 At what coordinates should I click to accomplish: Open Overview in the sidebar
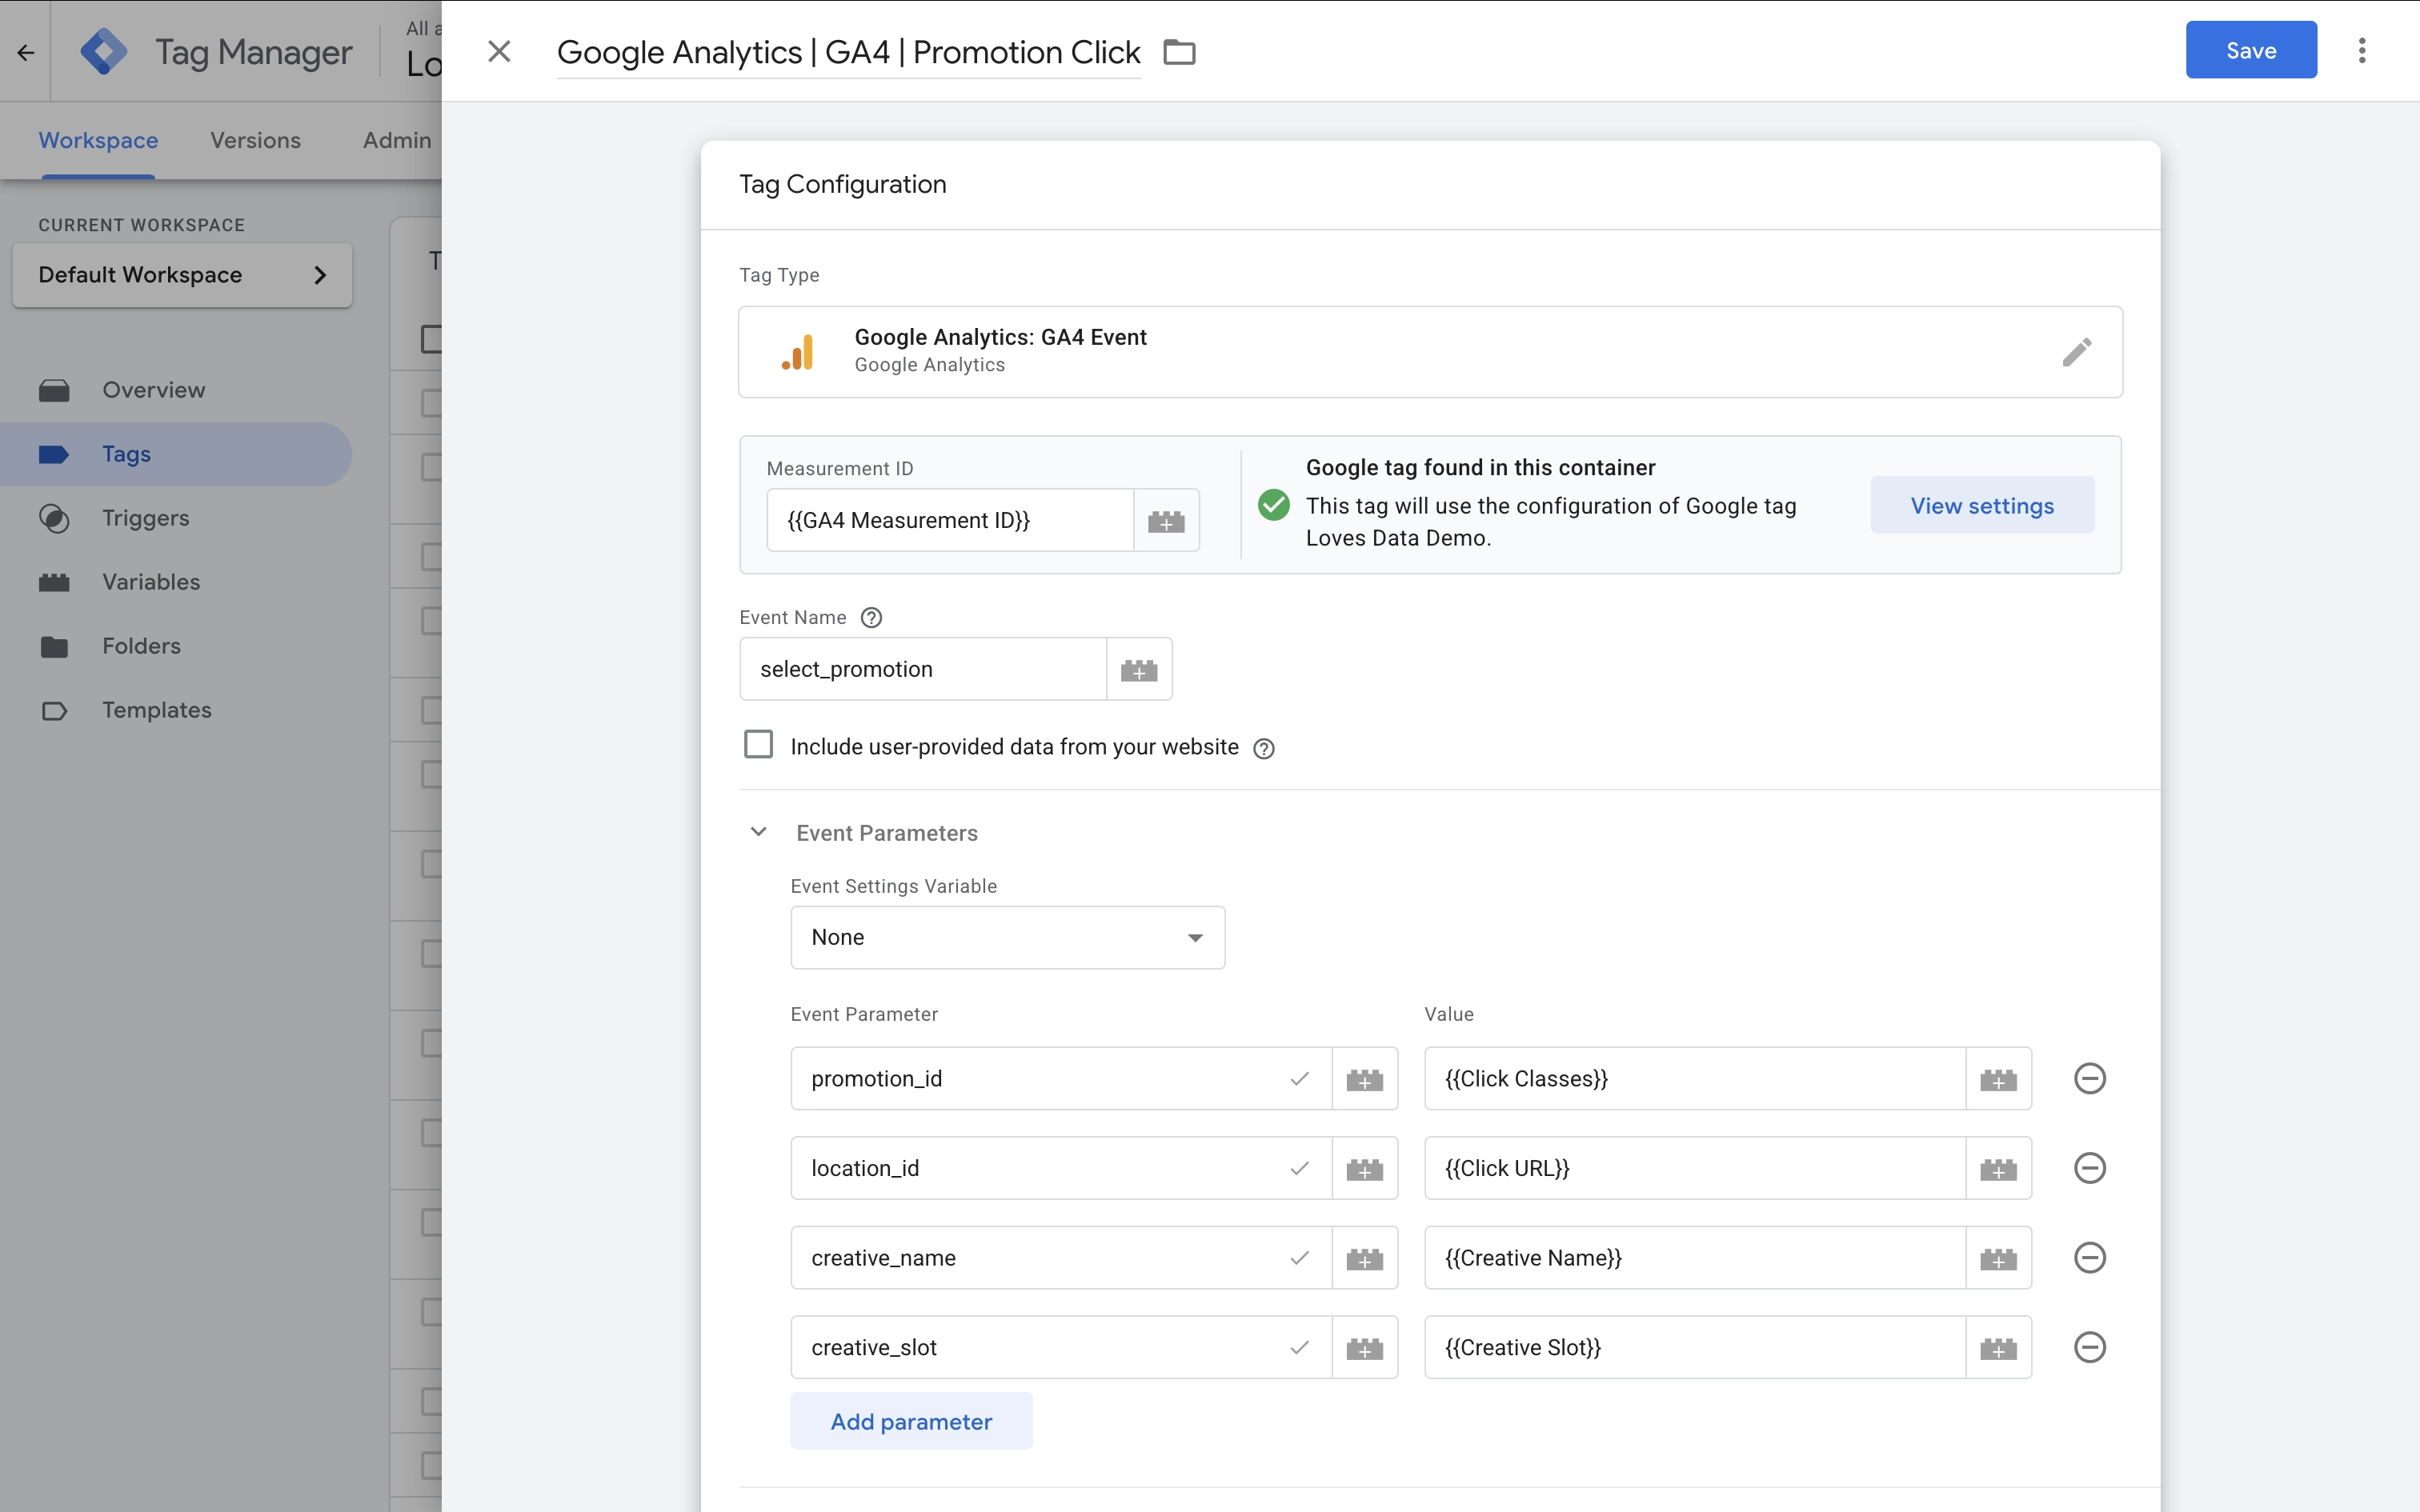pyautogui.click(x=176, y=390)
